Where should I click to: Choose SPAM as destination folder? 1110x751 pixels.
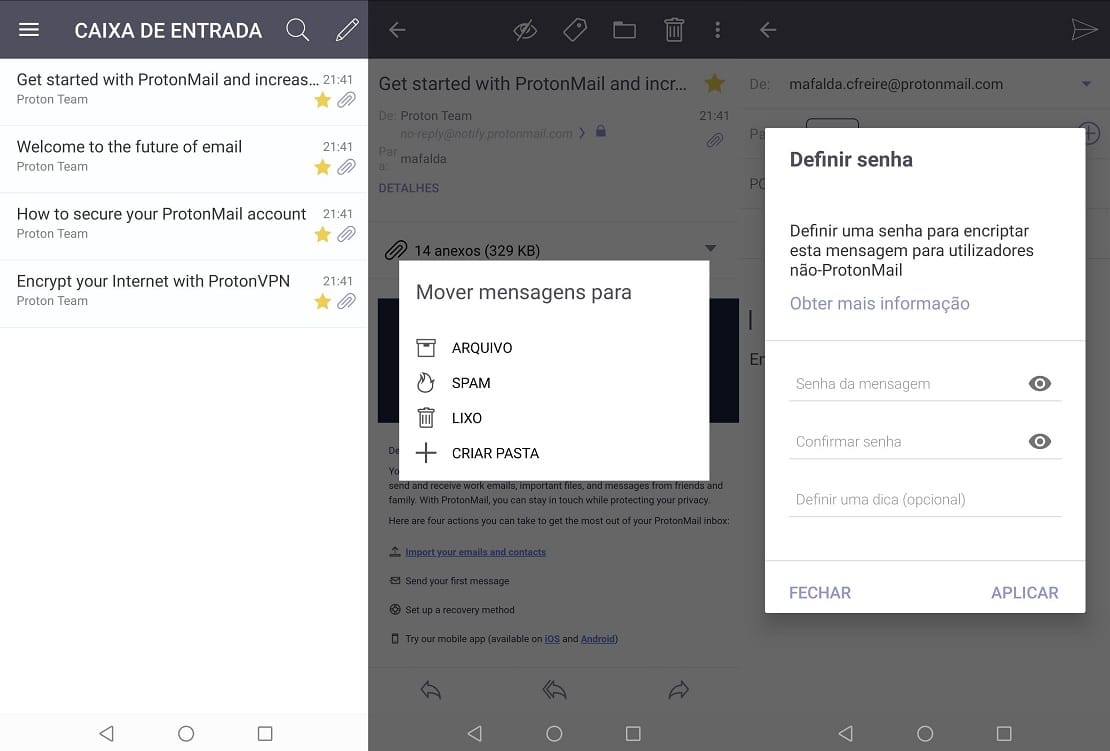(x=471, y=383)
